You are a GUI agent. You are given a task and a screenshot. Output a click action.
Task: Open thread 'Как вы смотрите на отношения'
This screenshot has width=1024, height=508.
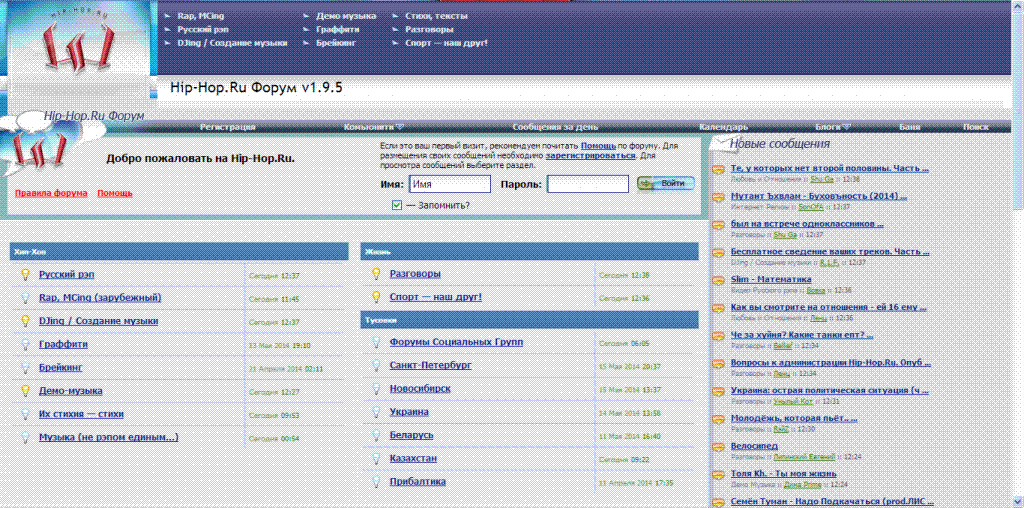[x=829, y=307]
